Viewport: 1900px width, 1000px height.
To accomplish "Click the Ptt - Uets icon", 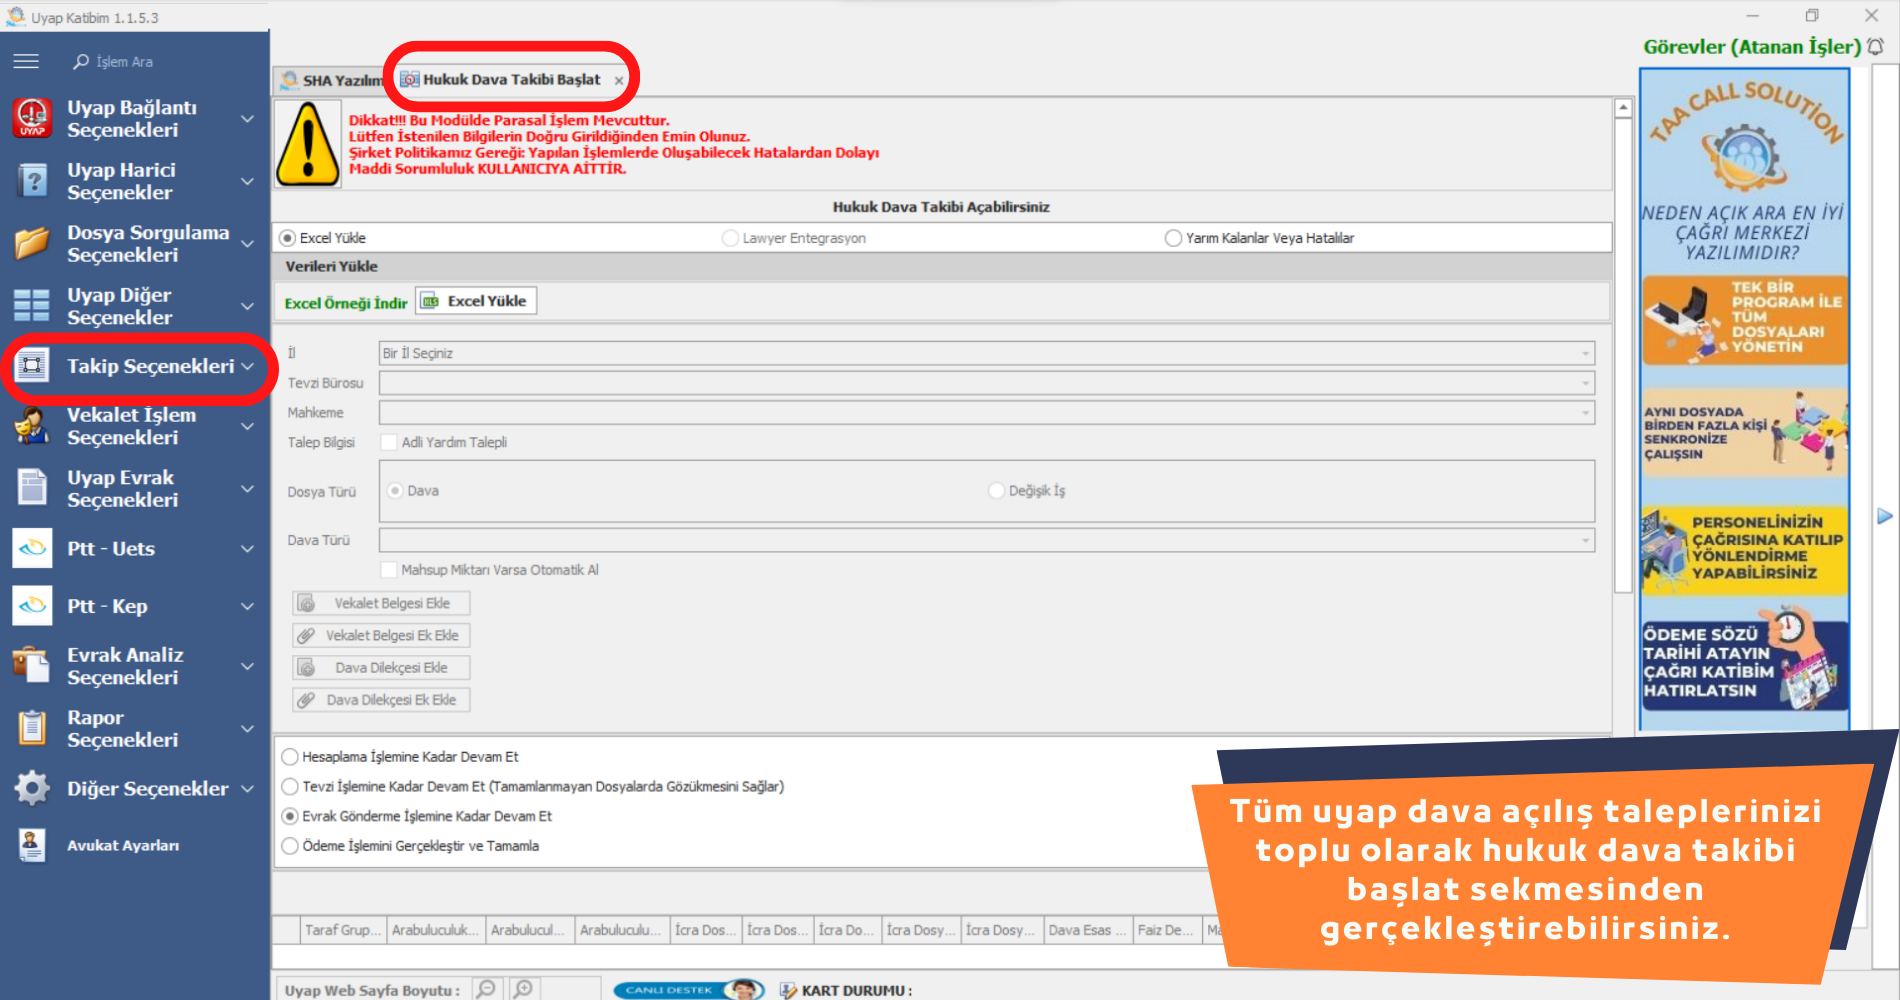I will click(32, 548).
